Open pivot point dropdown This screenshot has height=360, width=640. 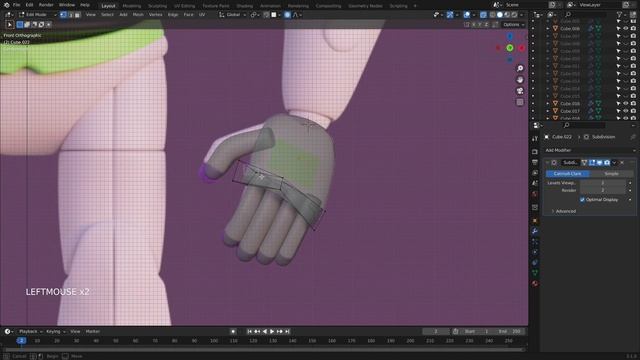(256, 15)
